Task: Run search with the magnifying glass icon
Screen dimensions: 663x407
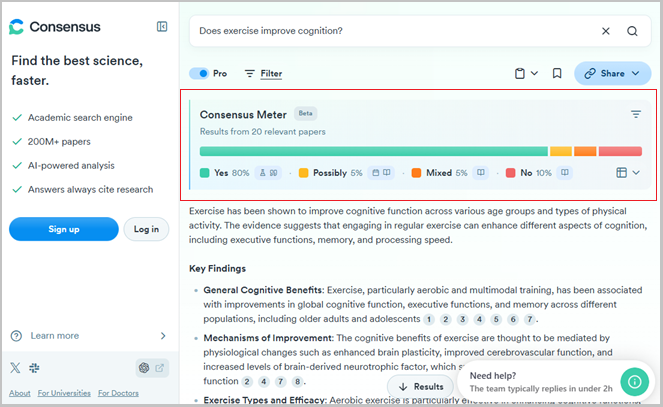Action: [x=632, y=31]
